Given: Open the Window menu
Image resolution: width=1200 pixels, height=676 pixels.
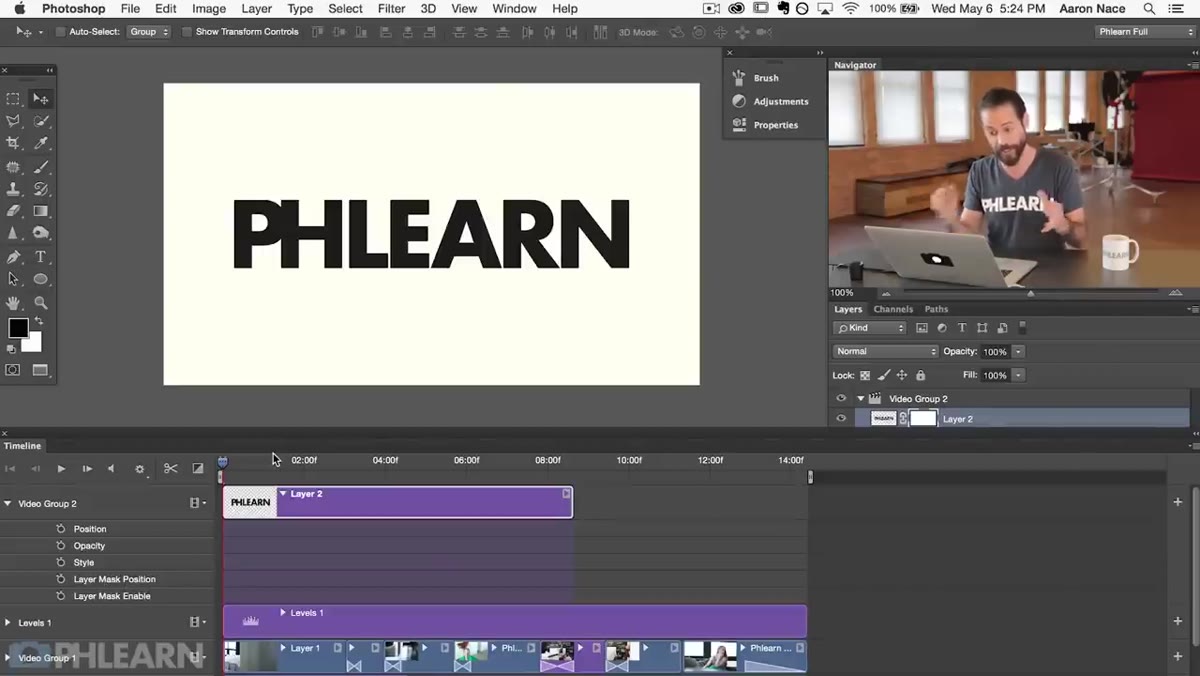Looking at the screenshot, I should click(x=514, y=9).
